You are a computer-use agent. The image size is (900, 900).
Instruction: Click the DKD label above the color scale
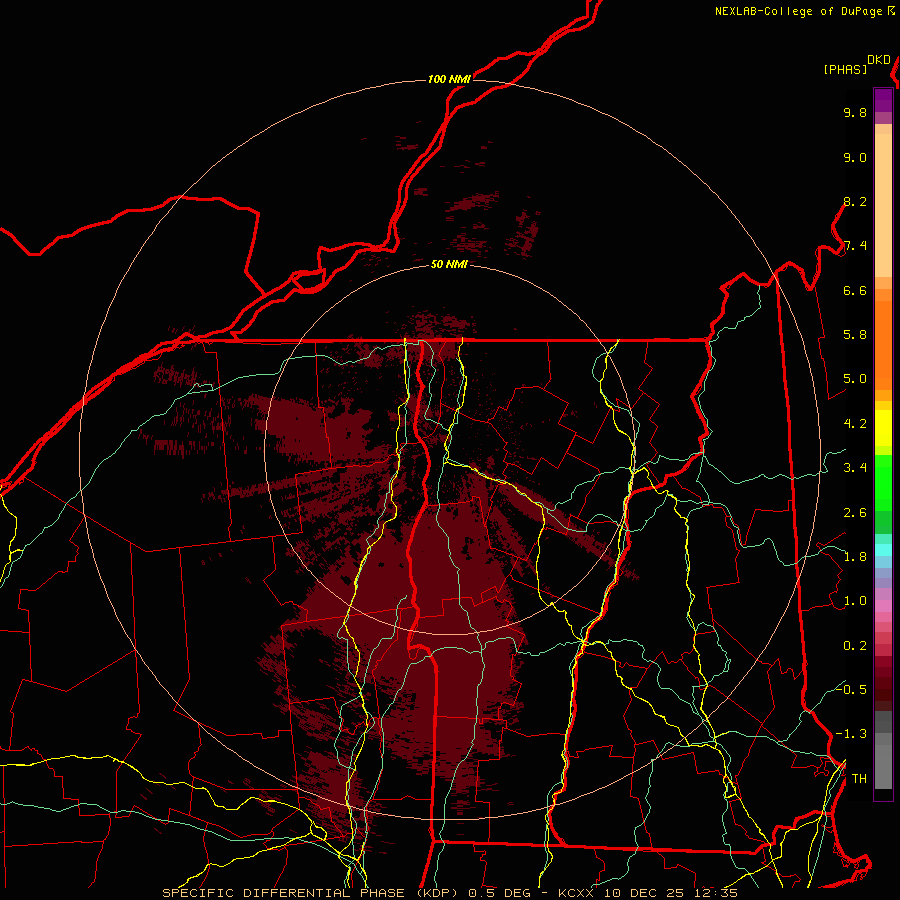point(878,60)
